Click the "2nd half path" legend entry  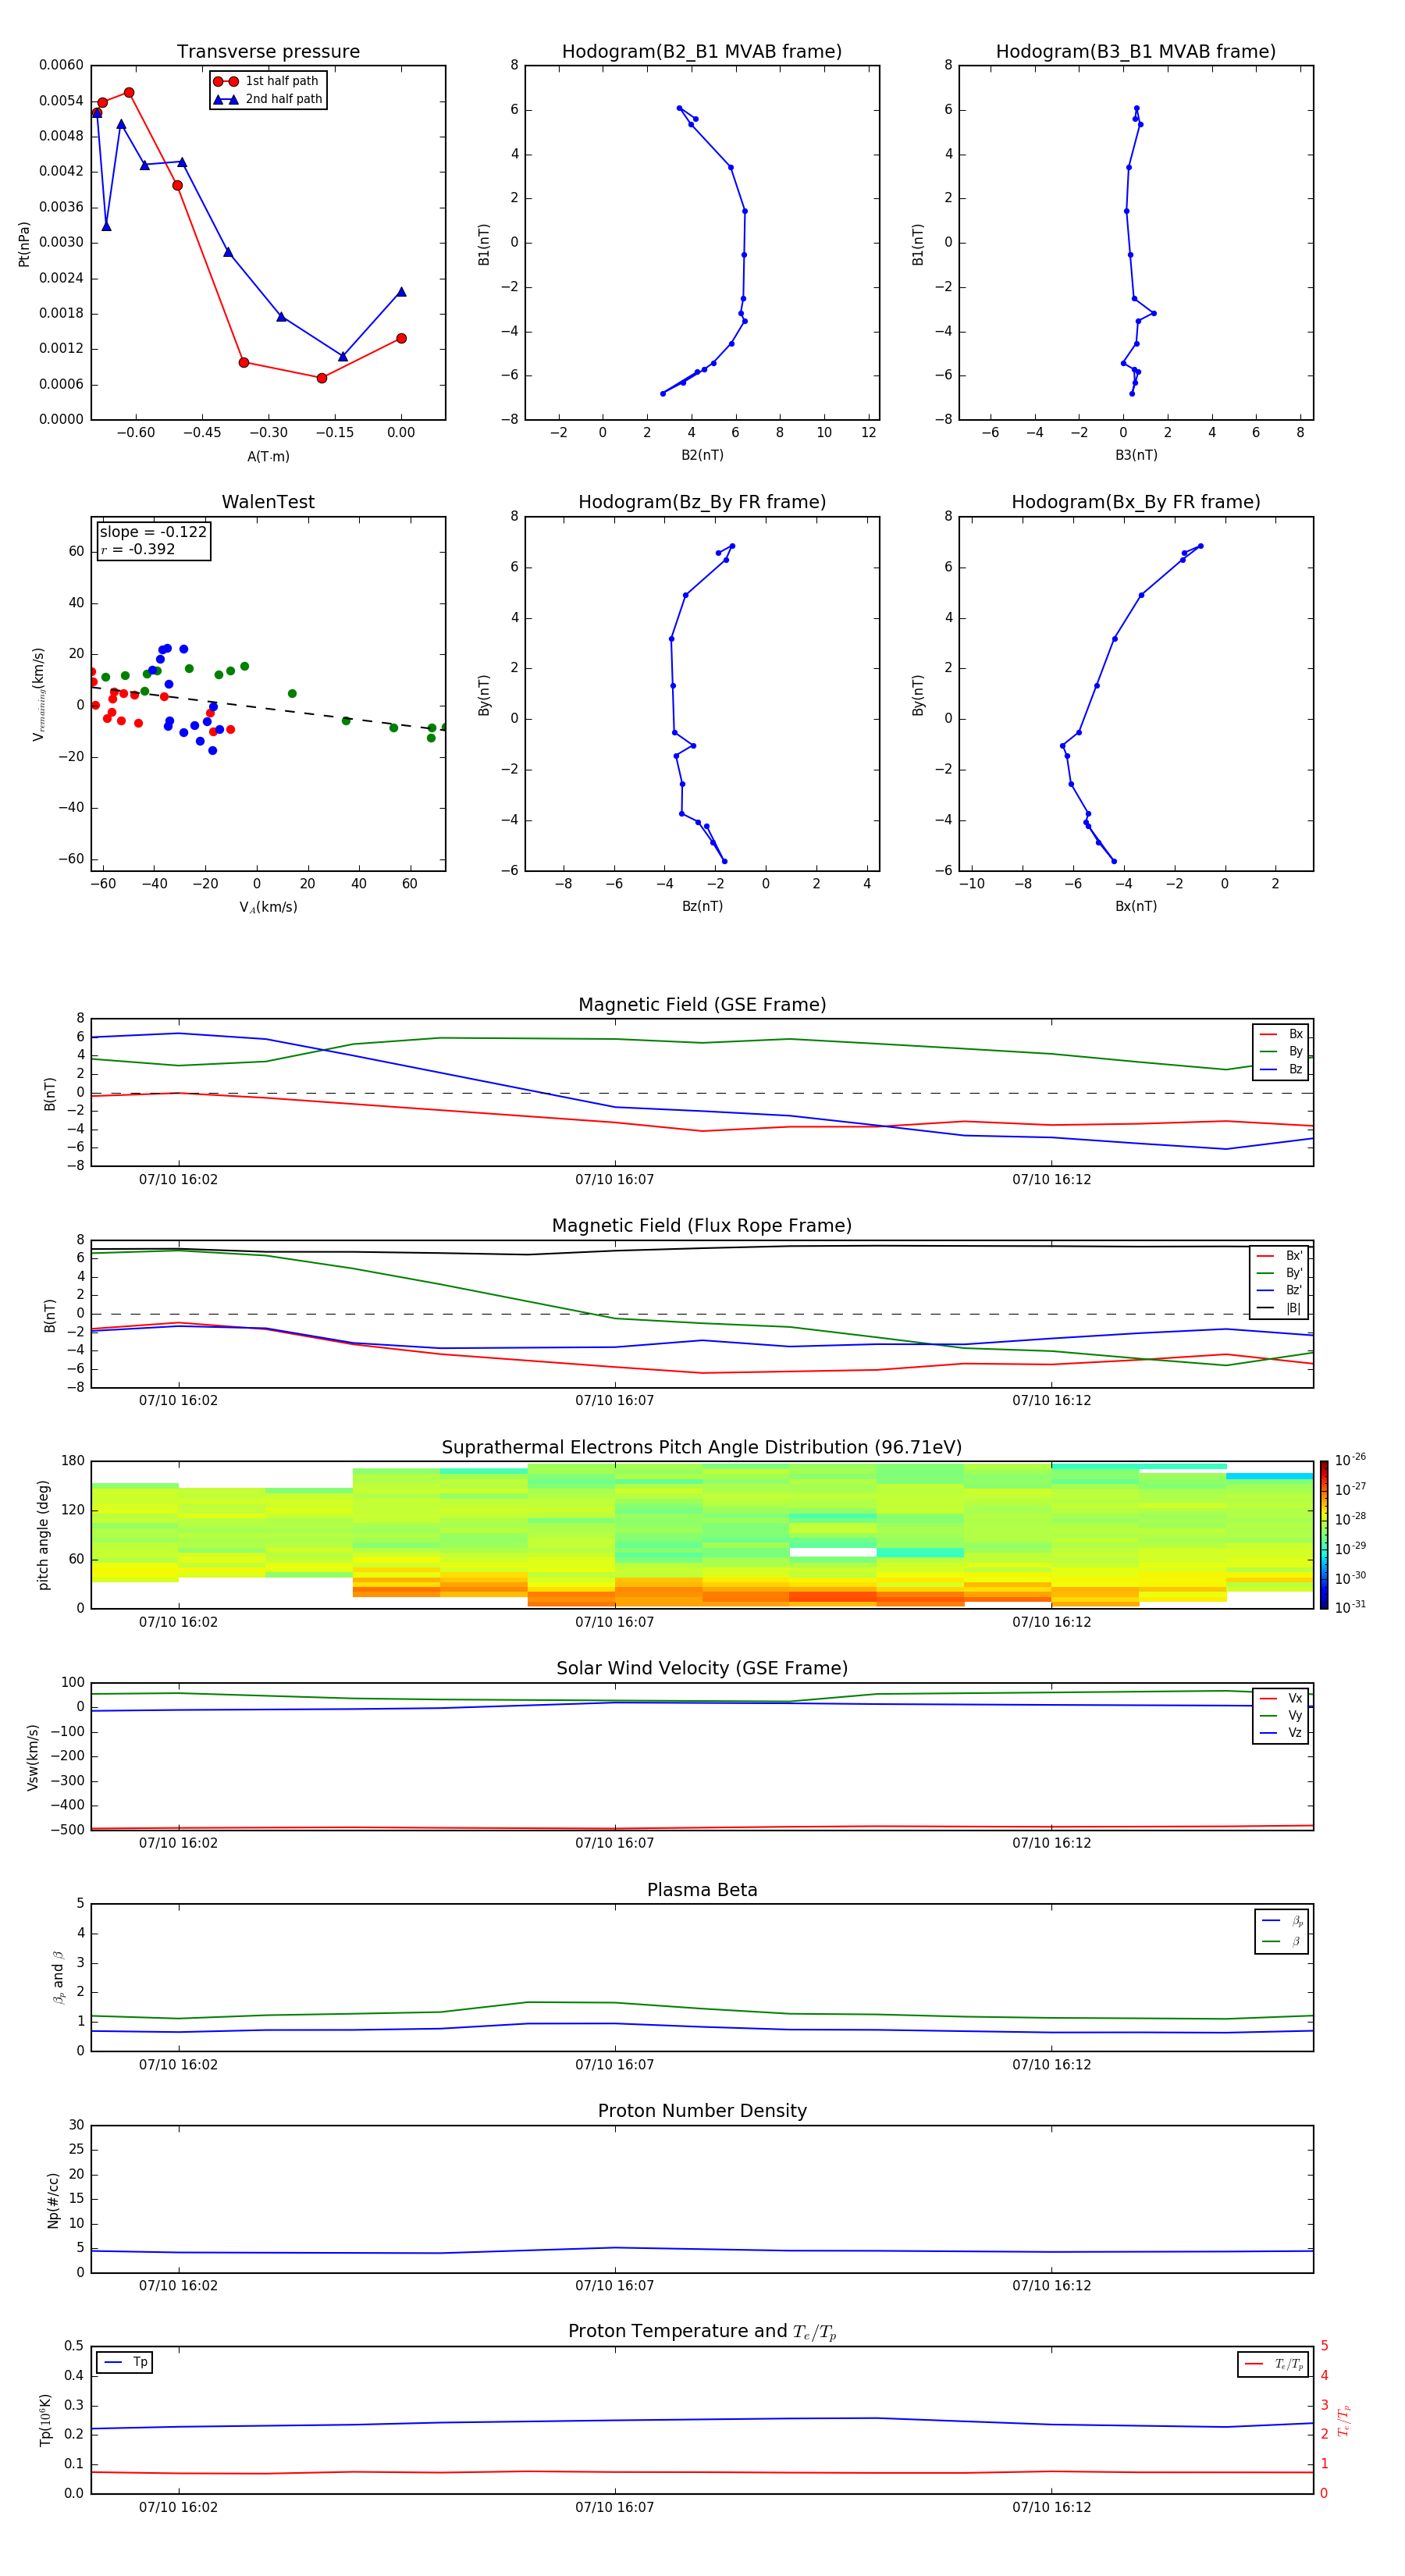click(267, 99)
